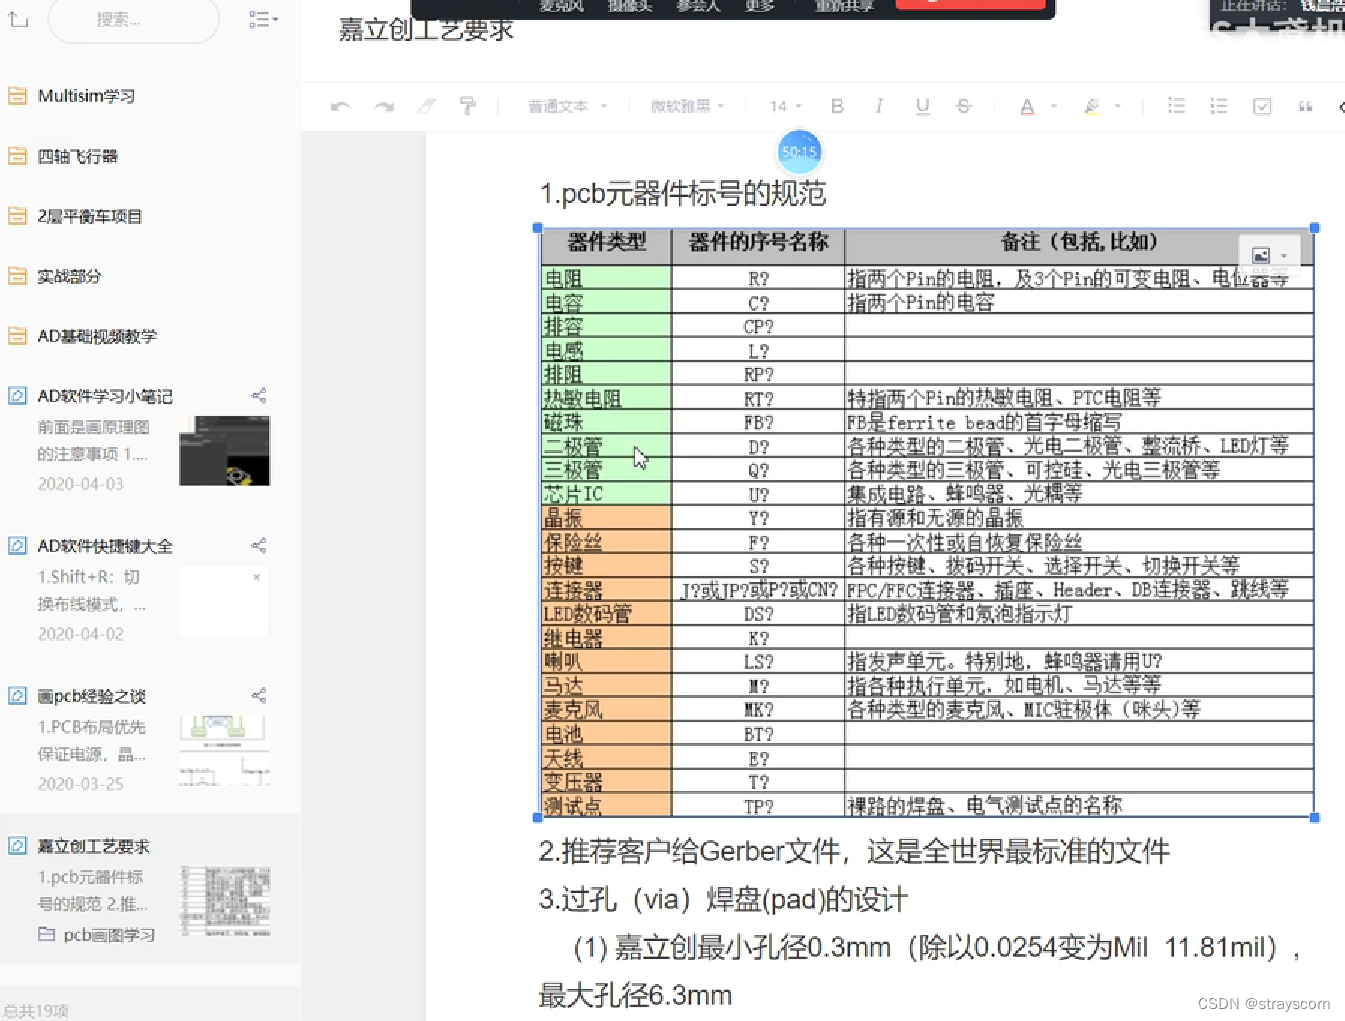Image resolution: width=1345 pixels, height=1021 pixels.
Task: Undo the last edit in the toolbar
Action: (341, 106)
